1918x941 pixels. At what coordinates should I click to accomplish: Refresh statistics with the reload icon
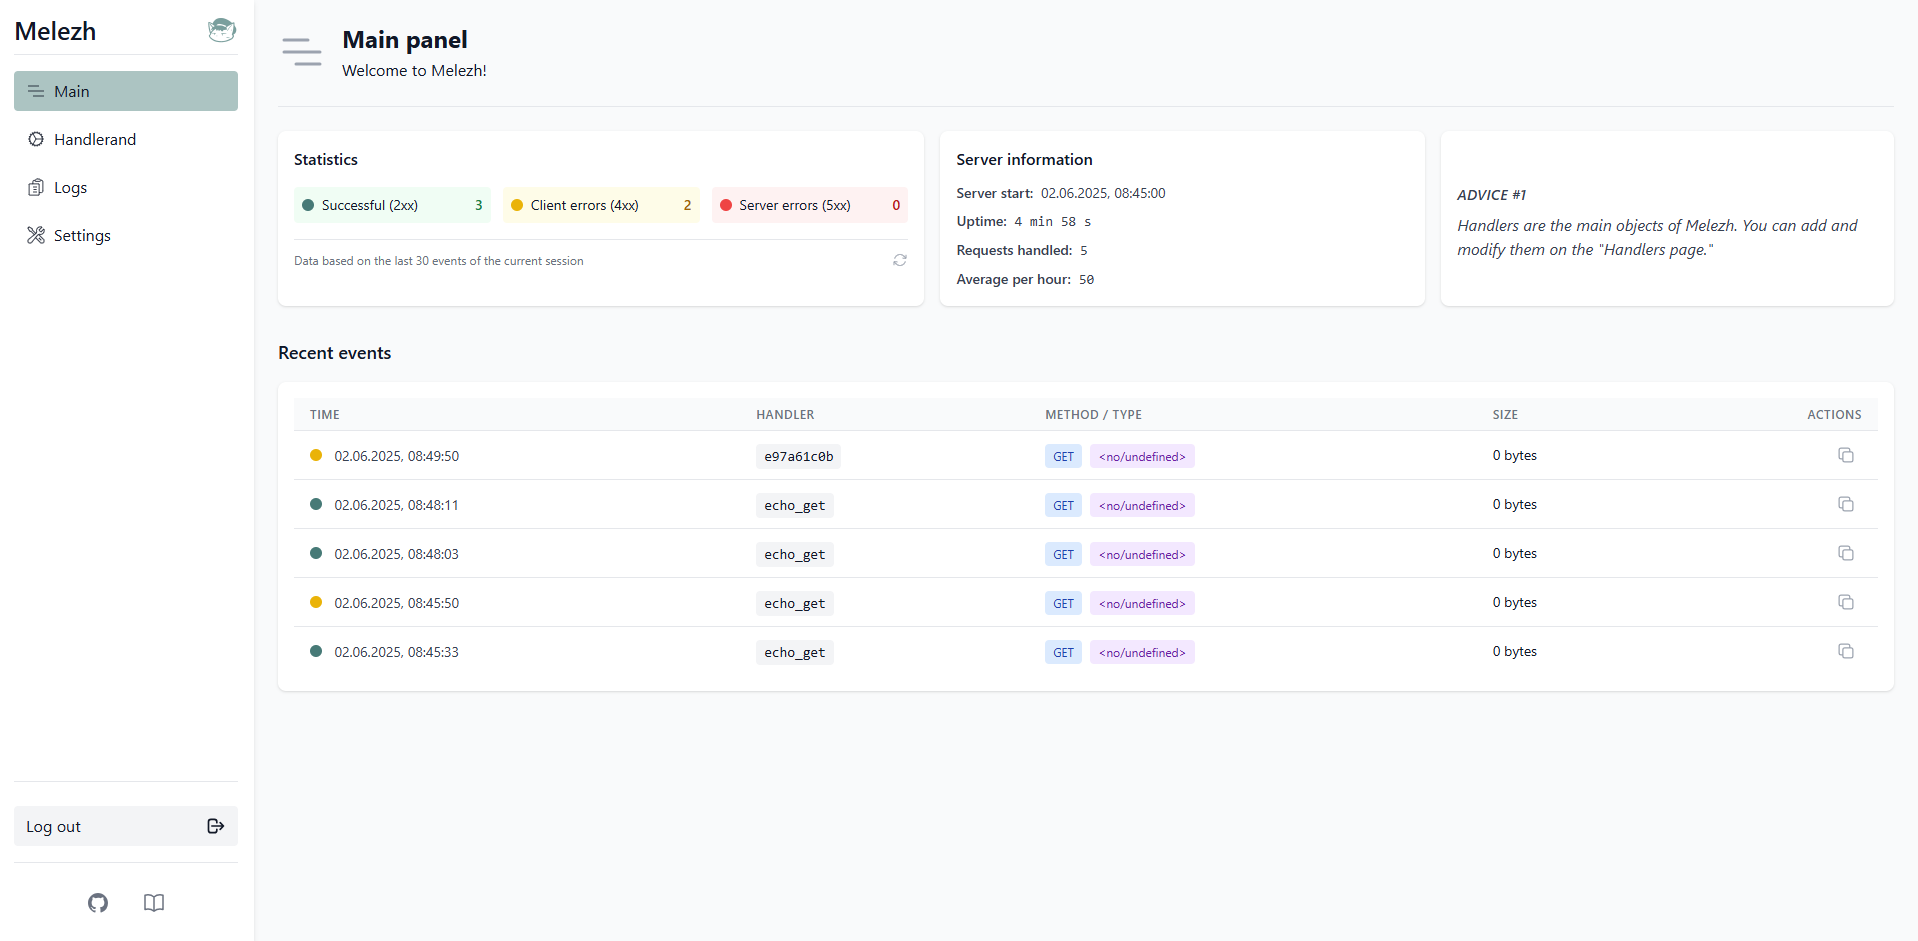point(900,260)
